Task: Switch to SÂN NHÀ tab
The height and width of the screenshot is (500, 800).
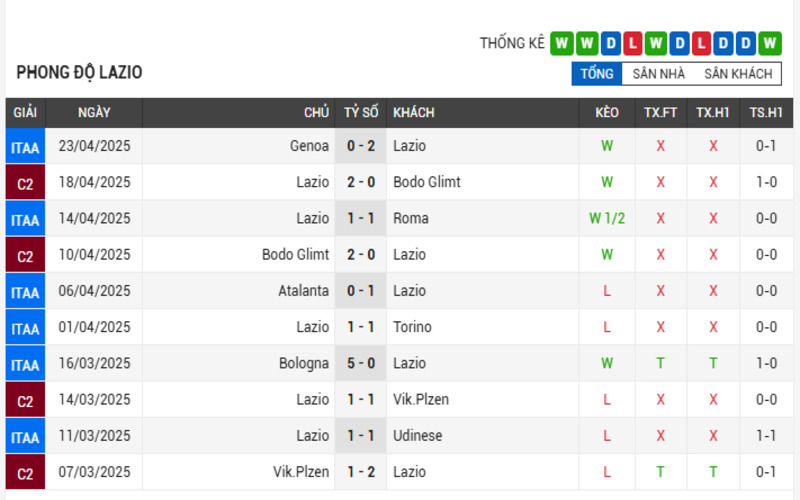Action: tap(658, 74)
